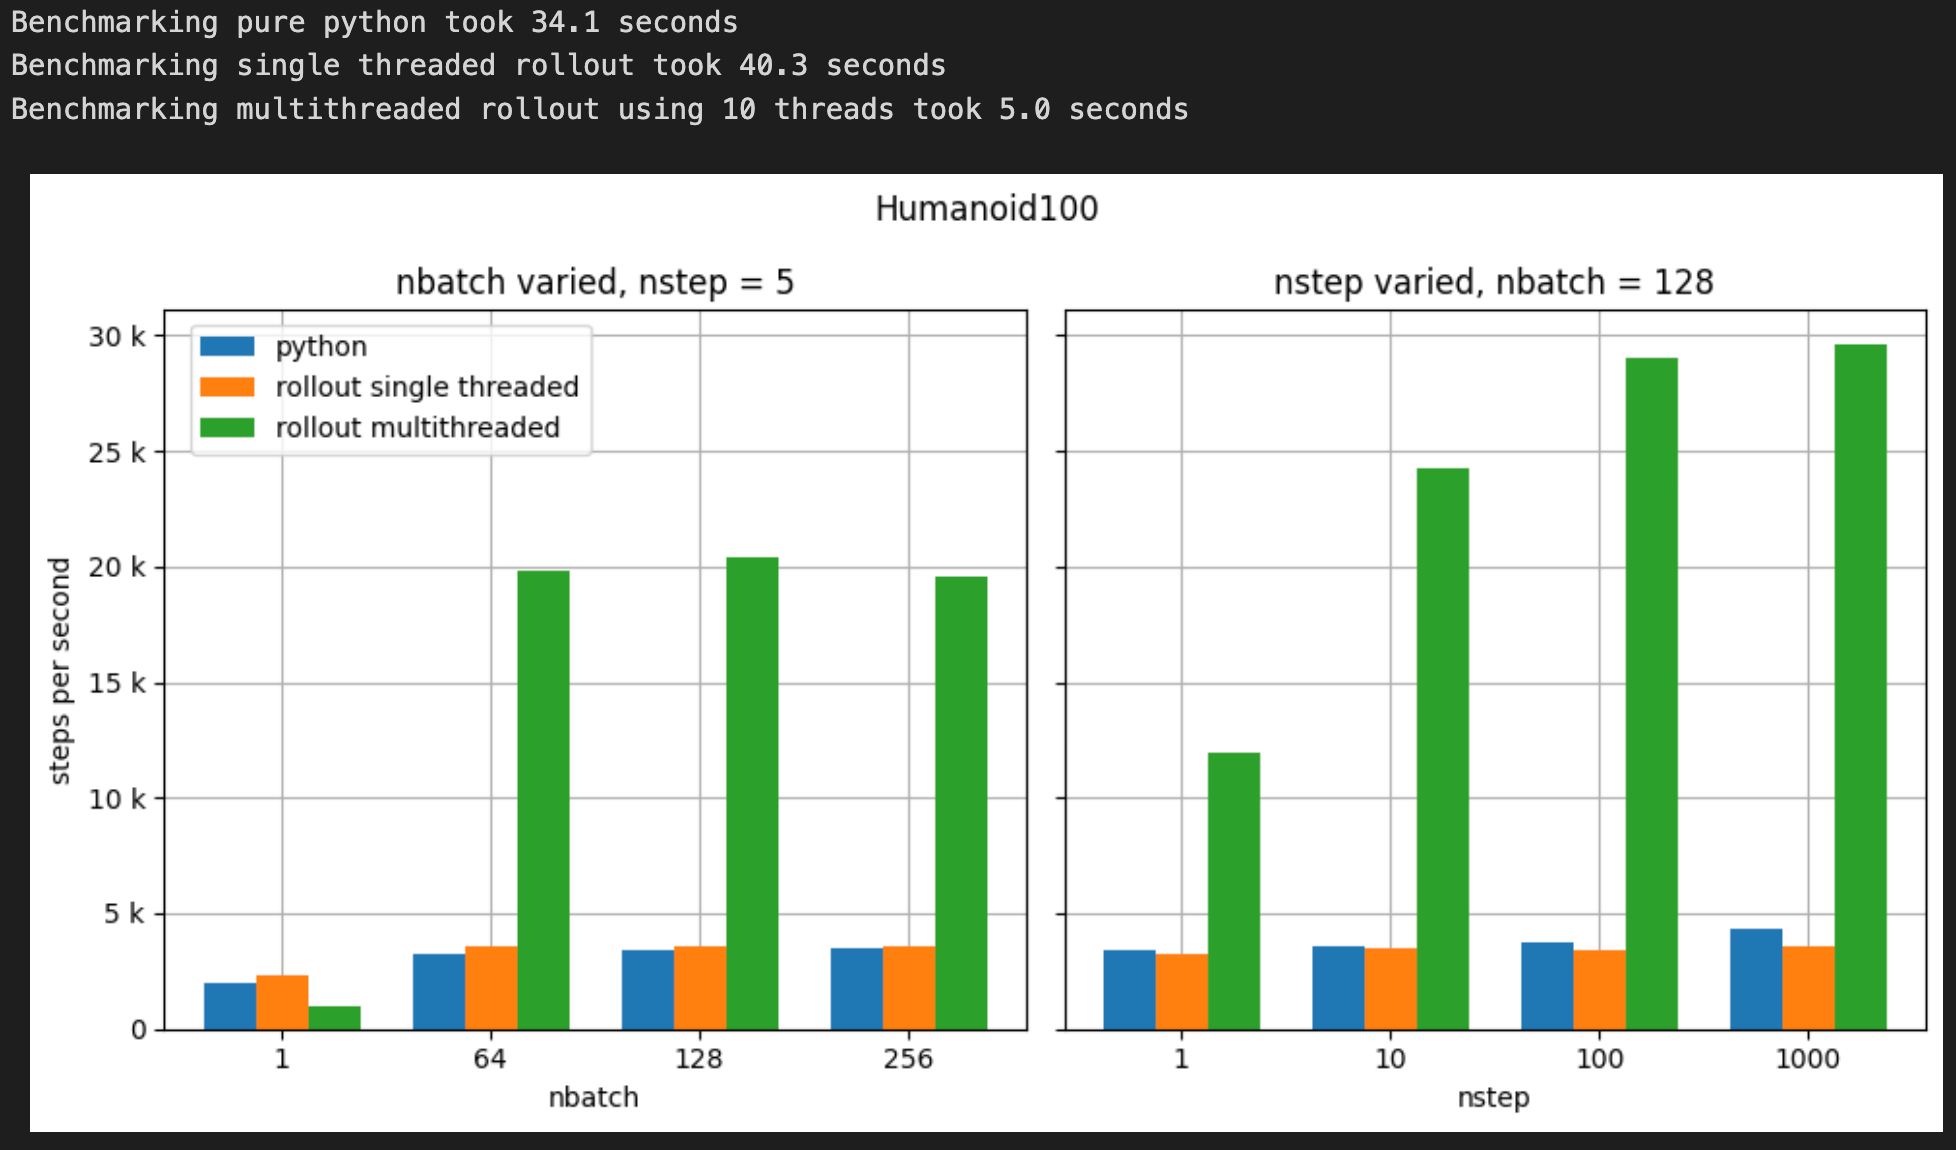
Task: Click the '30 k' y-axis tick label
Action: [116, 337]
